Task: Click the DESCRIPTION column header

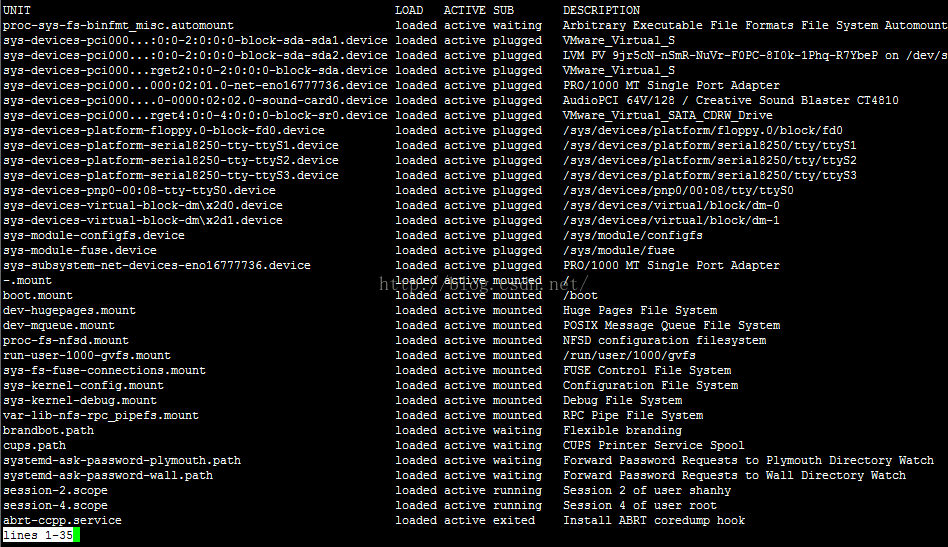Action: pos(601,10)
